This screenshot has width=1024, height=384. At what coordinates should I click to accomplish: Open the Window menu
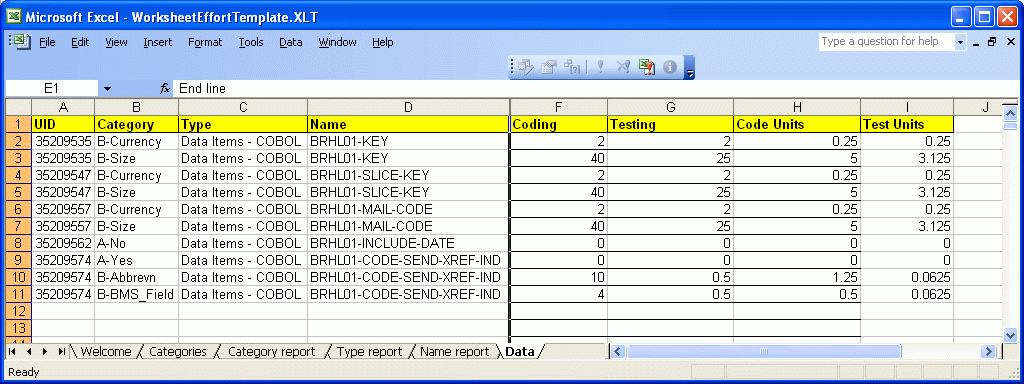coord(338,42)
